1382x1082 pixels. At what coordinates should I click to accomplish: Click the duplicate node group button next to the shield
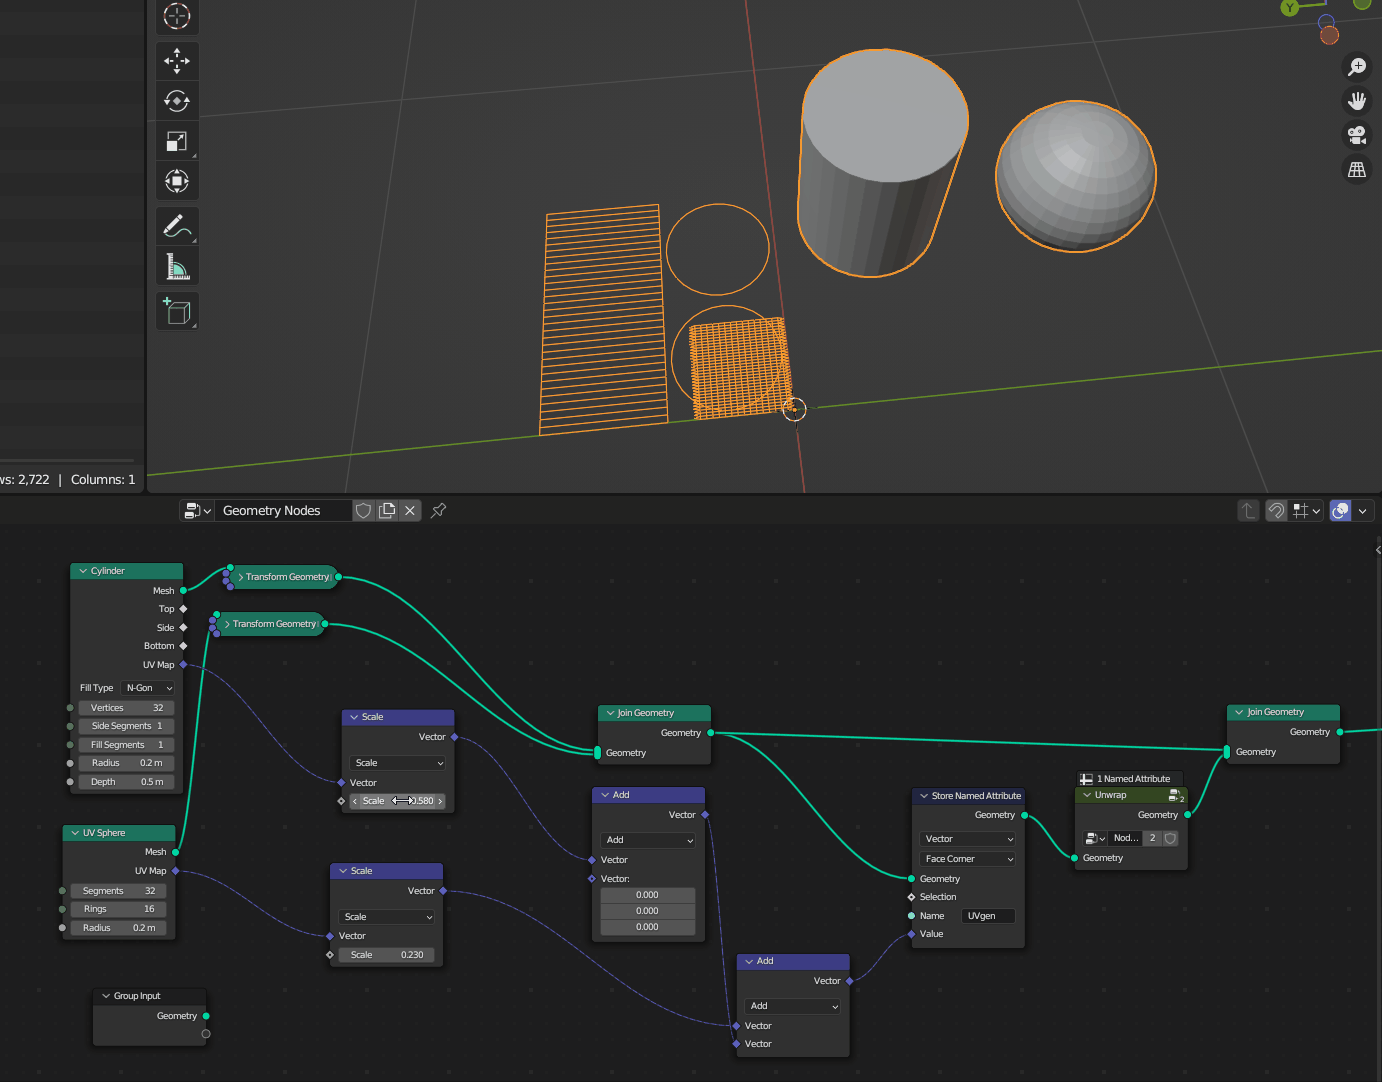(x=387, y=510)
